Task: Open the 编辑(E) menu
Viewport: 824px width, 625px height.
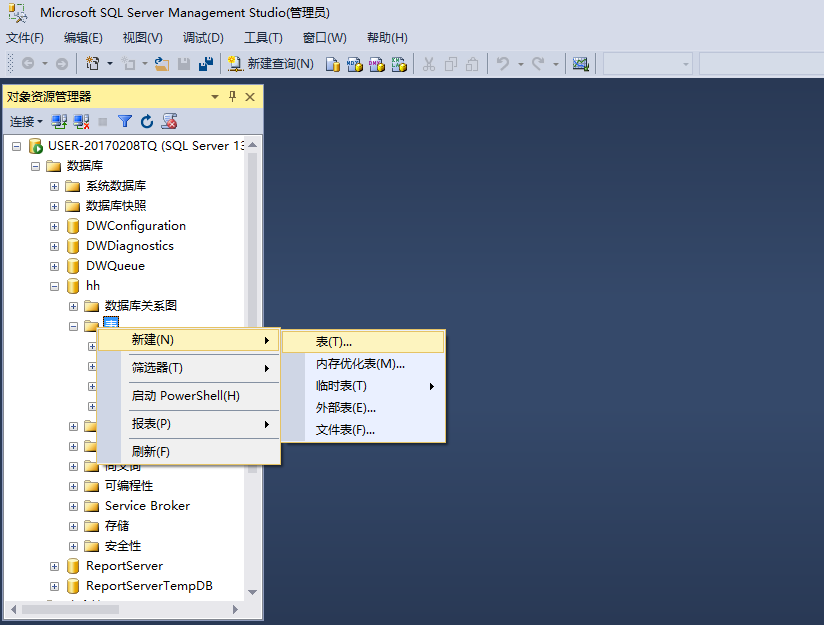Action: pos(83,38)
